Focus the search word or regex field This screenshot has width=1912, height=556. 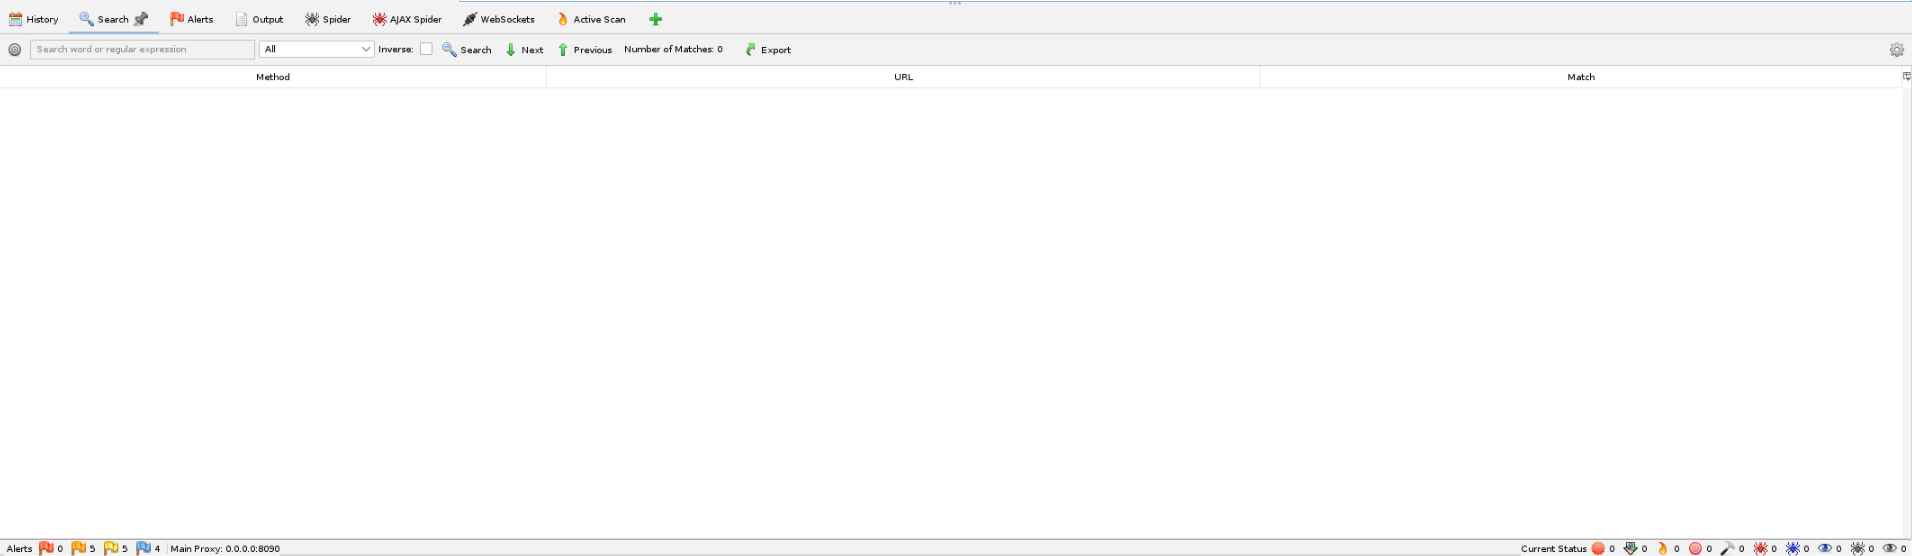coord(142,49)
